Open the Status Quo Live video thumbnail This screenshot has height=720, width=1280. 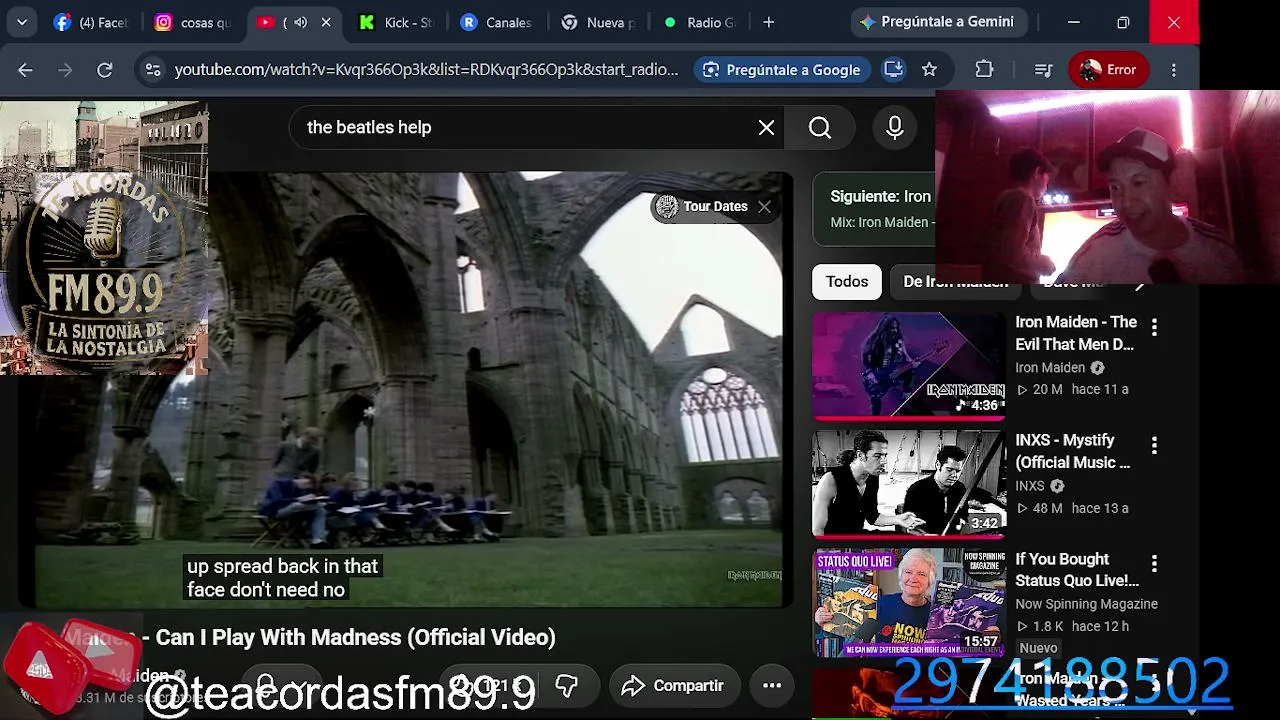tap(908, 602)
